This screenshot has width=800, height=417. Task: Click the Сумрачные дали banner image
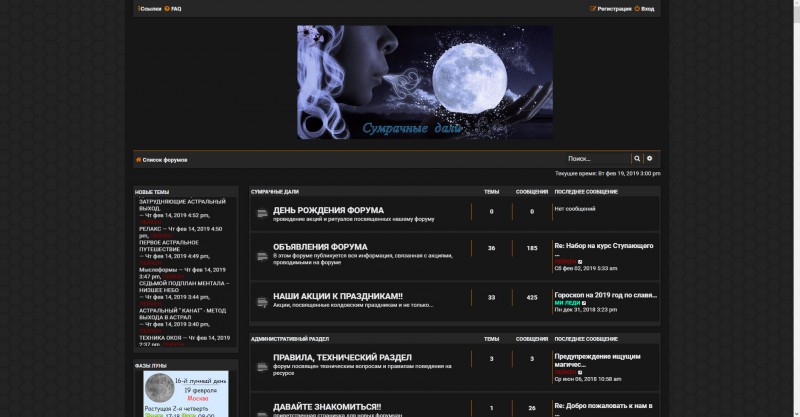point(424,82)
